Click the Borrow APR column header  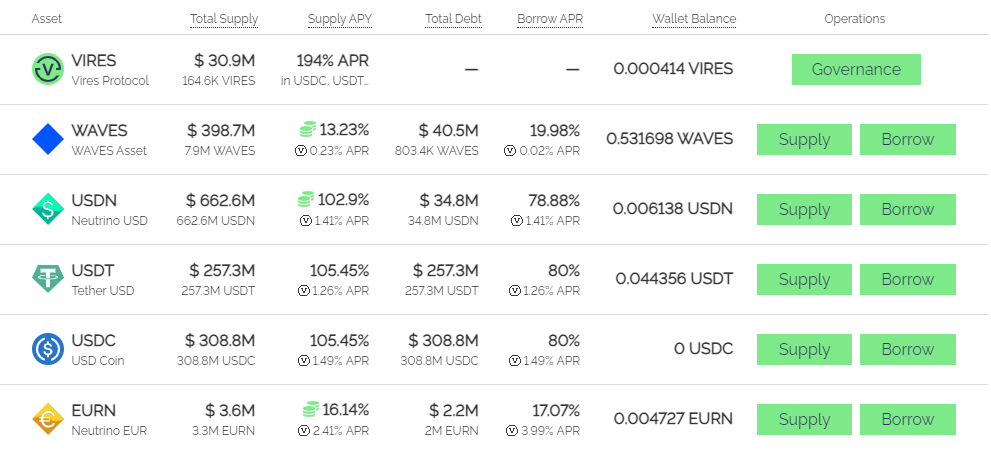(550, 19)
